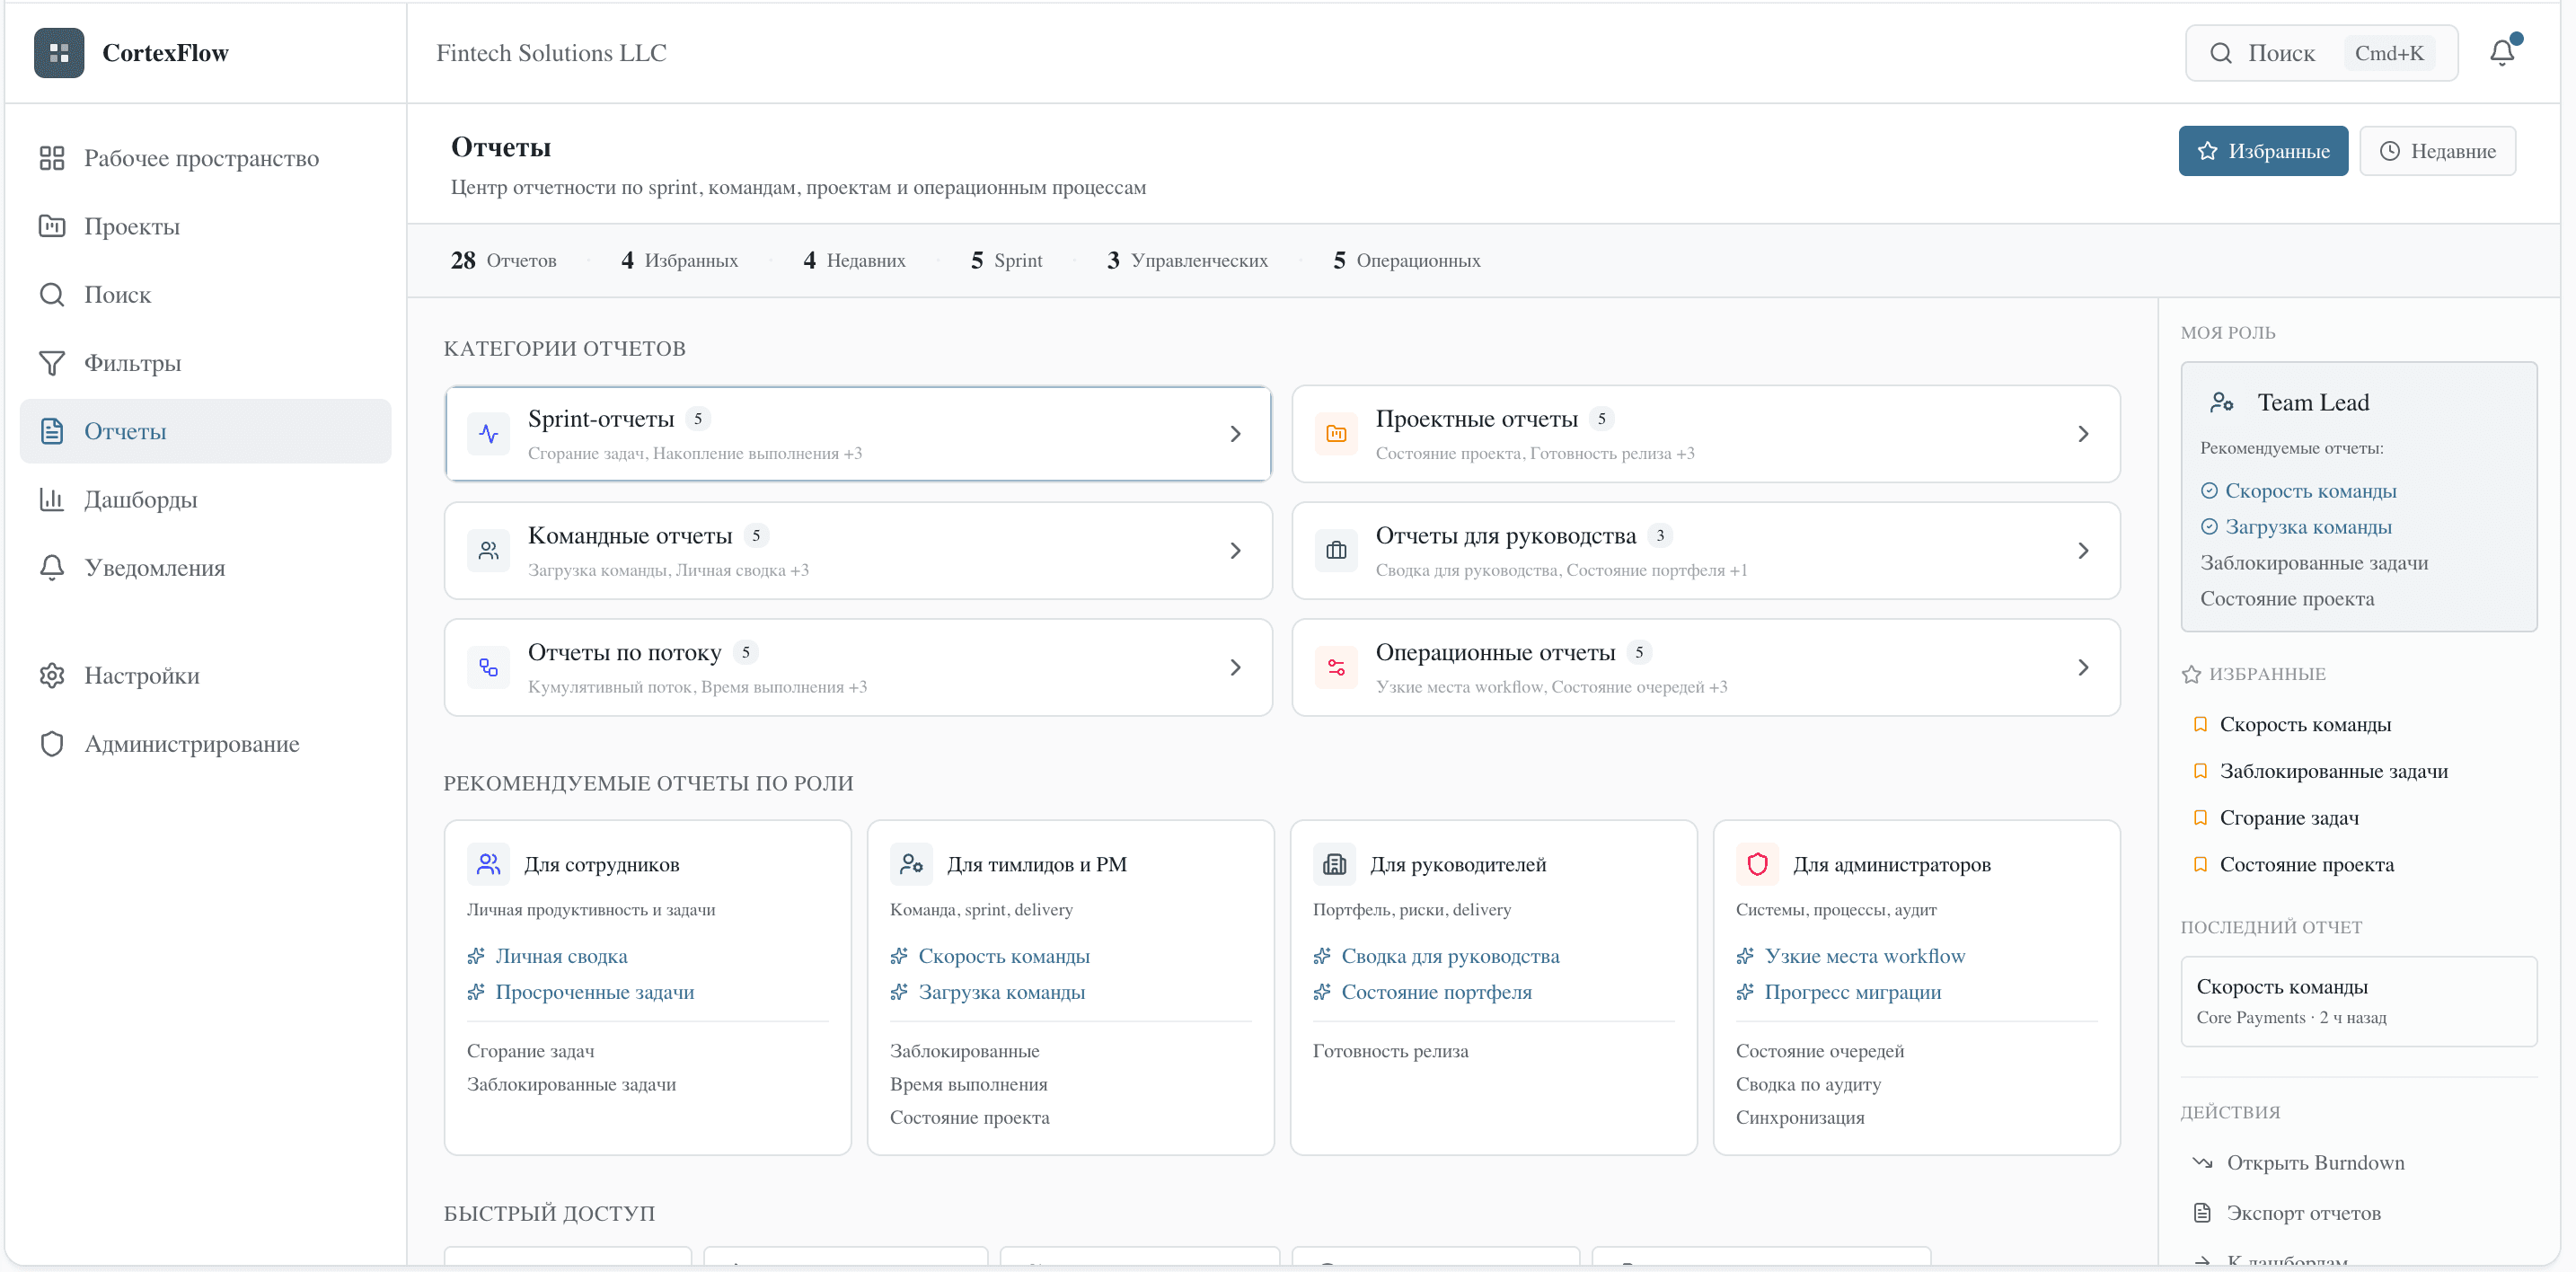Click the Командные отчеты people icon
This screenshot has height=1272, width=2576.
(x=488, y=550)
